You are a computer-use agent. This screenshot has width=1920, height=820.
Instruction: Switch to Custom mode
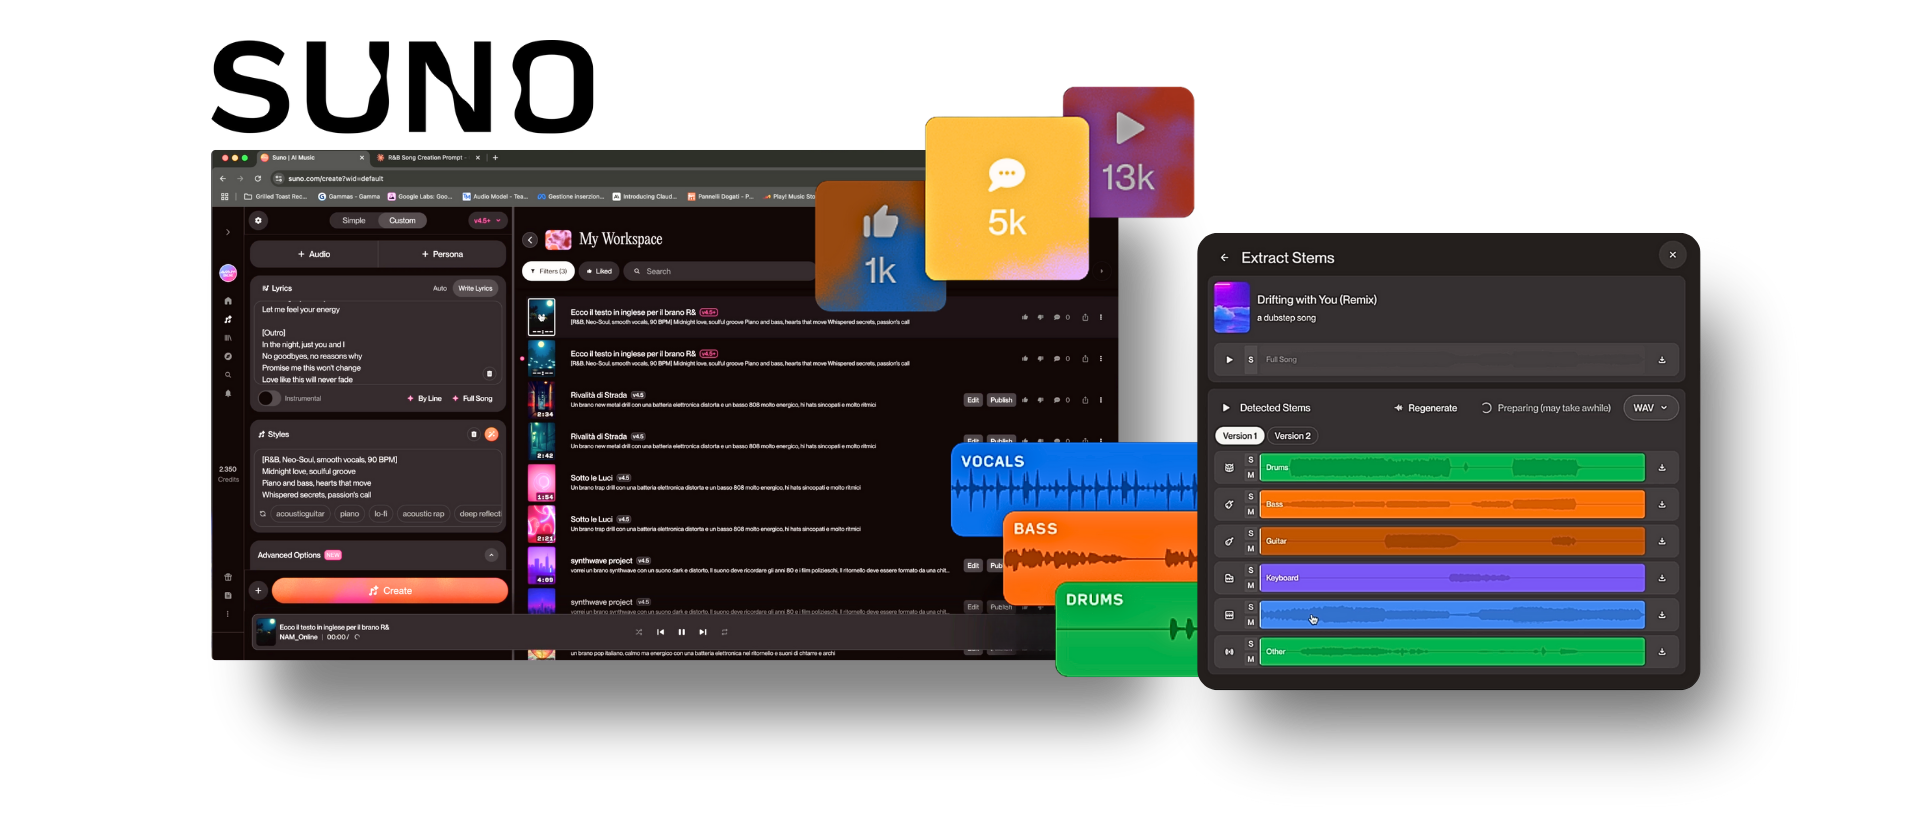[x=402, y=221]
